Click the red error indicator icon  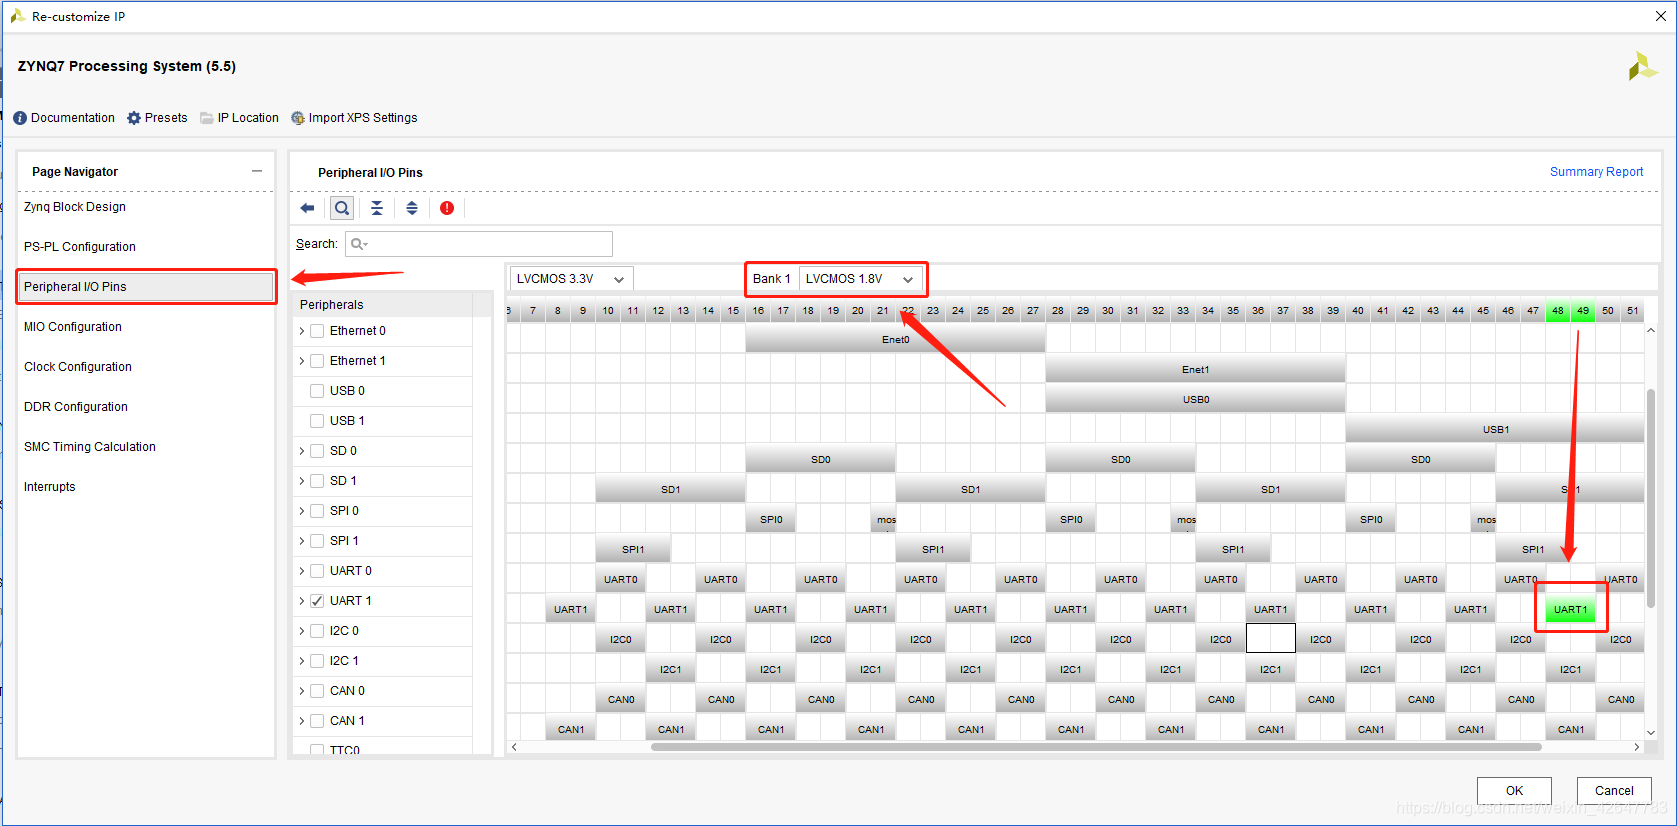(447, 208)
